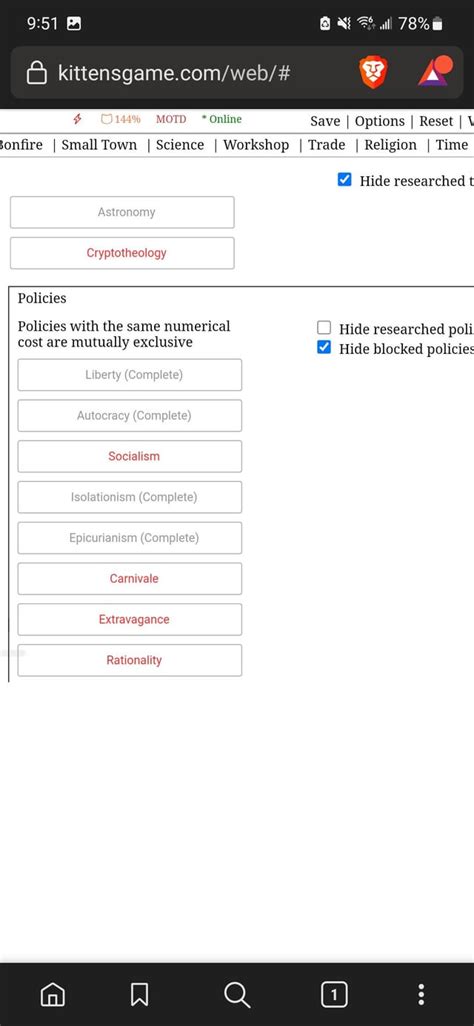This screenshot has height=1026, width=474.
Task: Open the Brave rewards triangle icon
Action: (435, 72)
